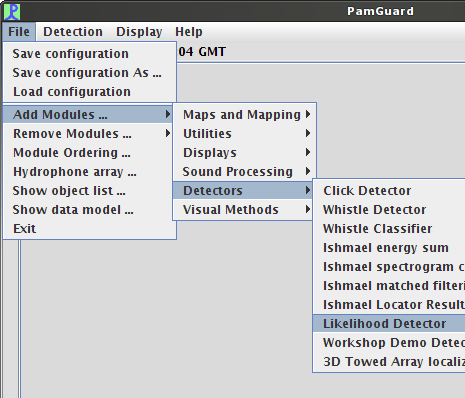Open Hydrophone array ... settings
465x398 pixels.
[x=89, y=172]
